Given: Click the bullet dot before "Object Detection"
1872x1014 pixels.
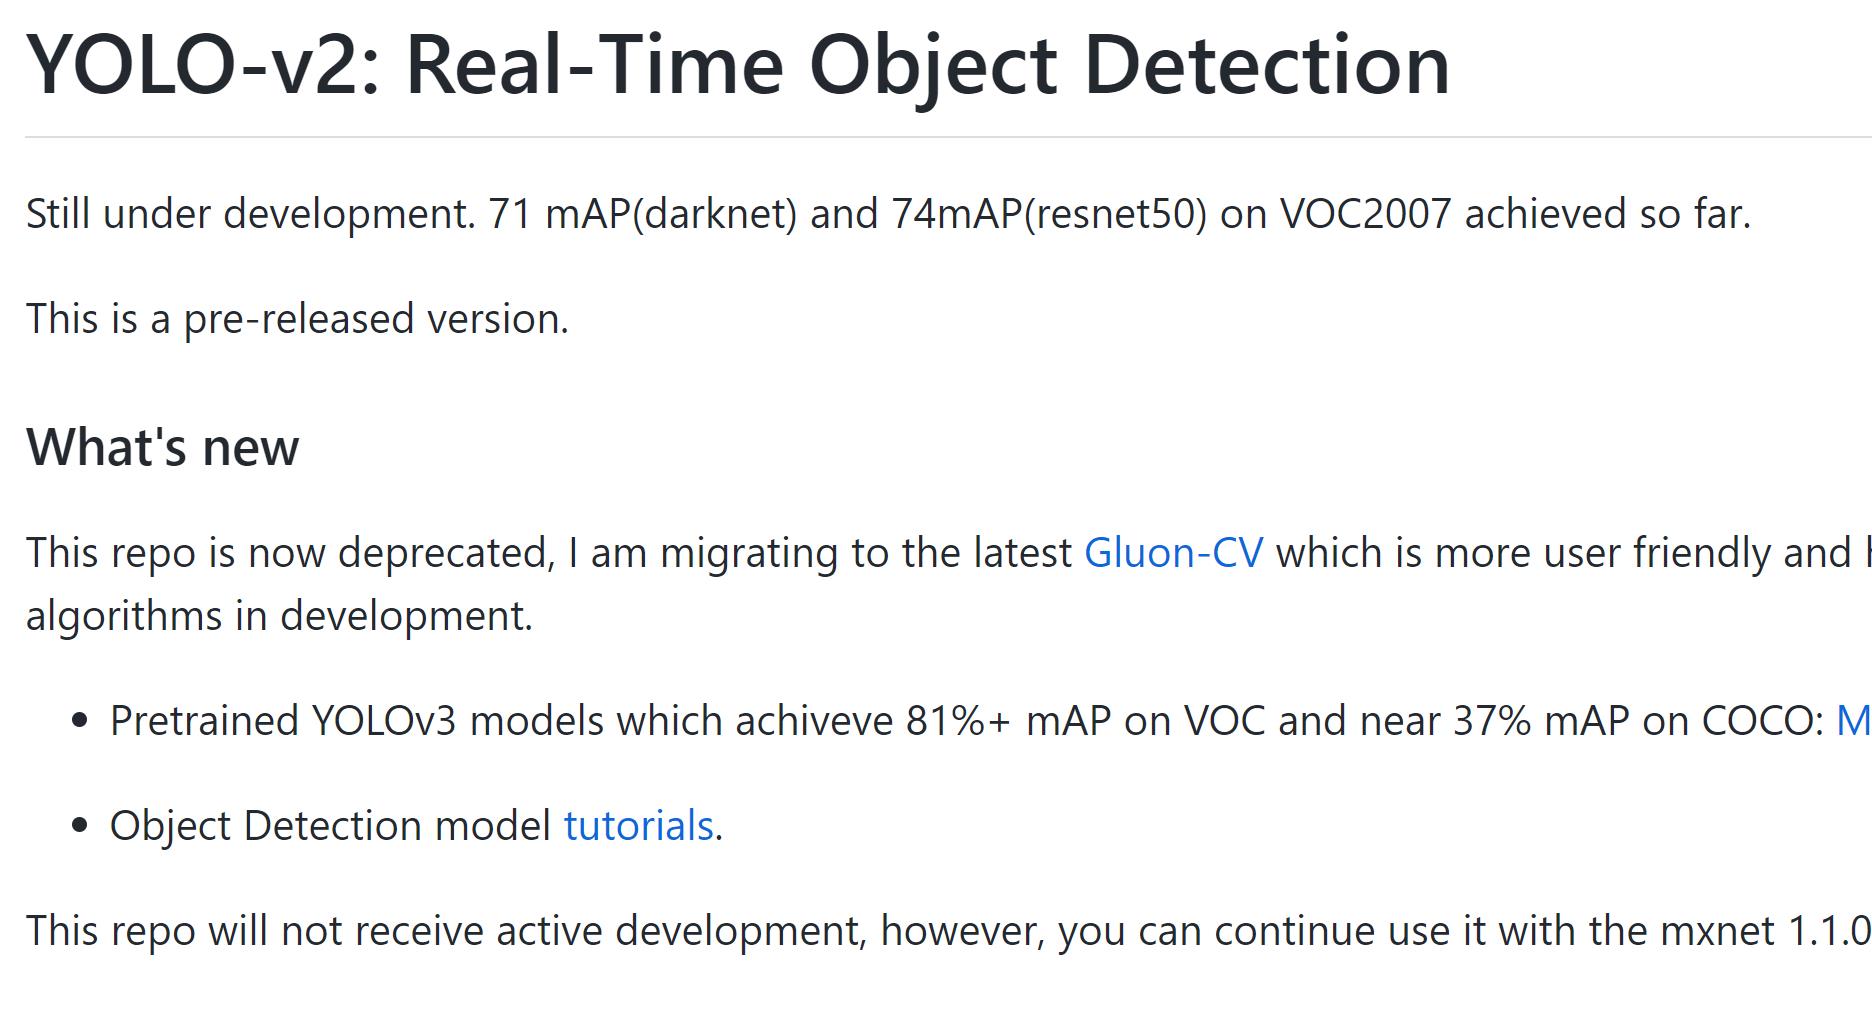Looking at the screenshot, I should [81, 826].
